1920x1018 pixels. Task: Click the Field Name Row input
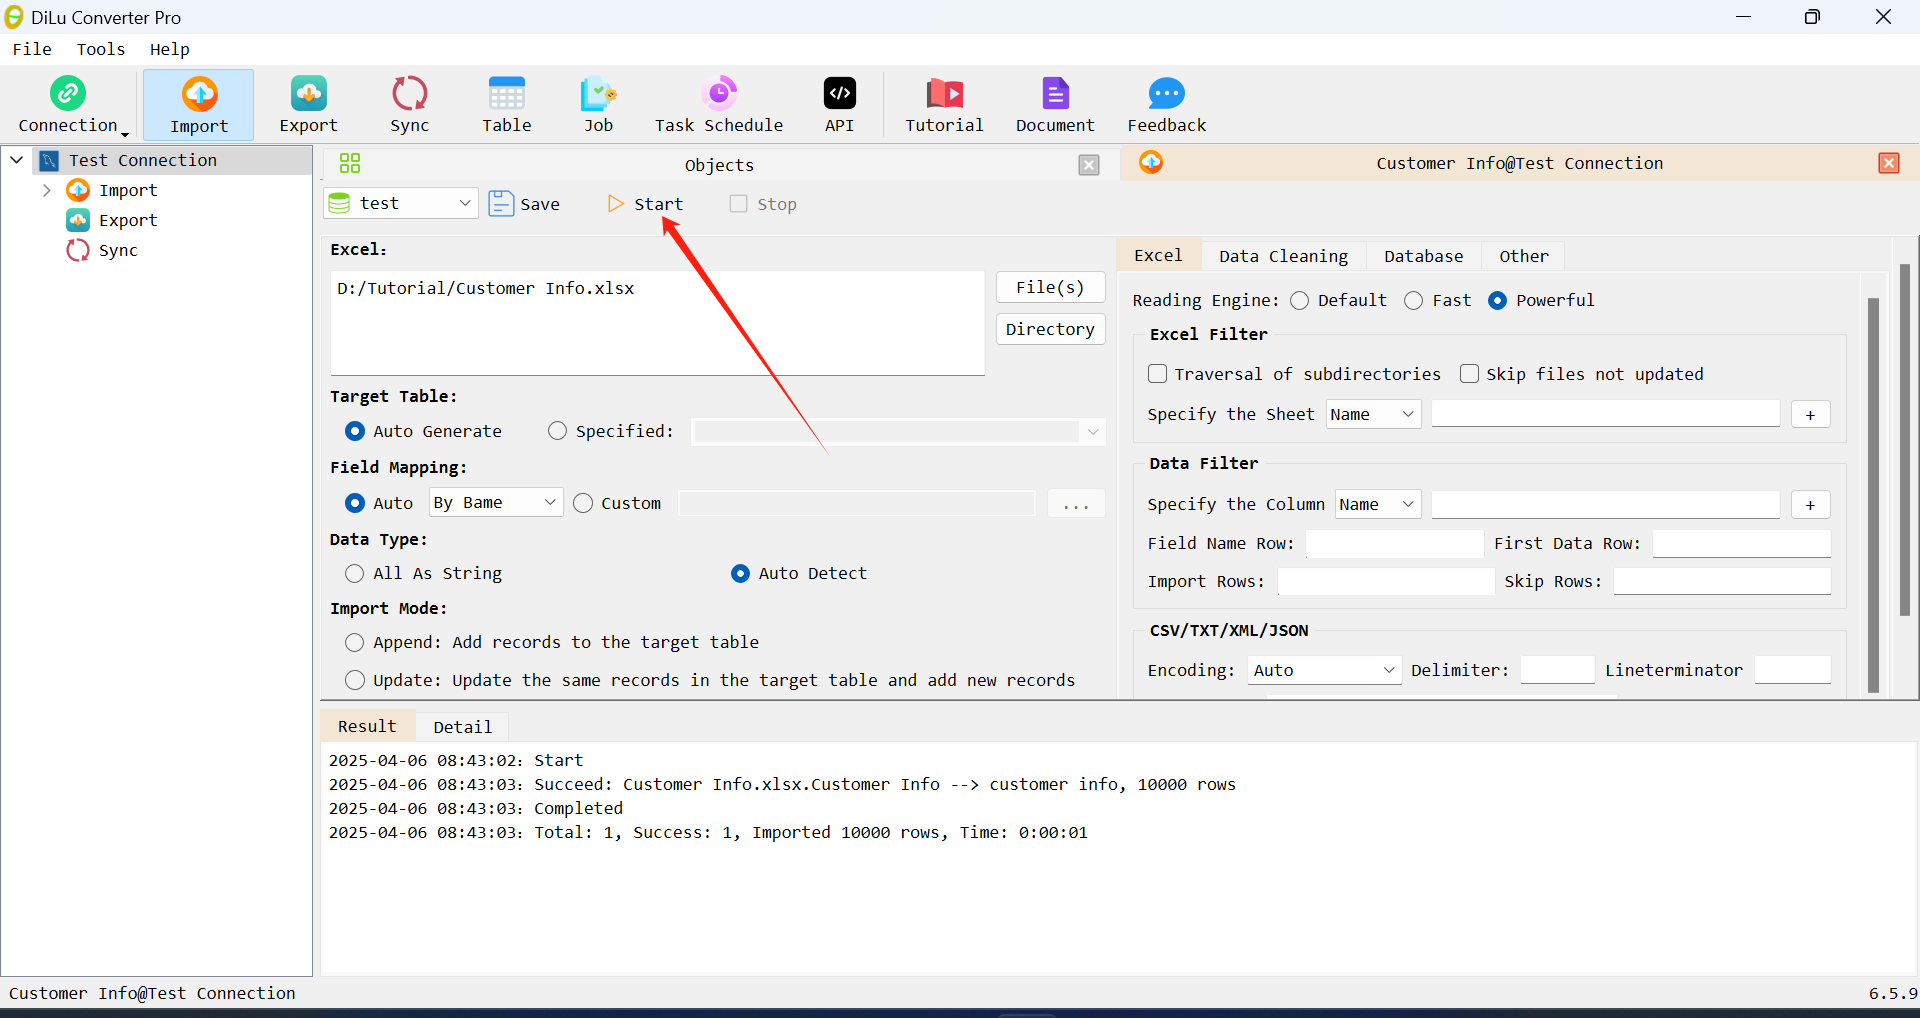pos(1394,543)
